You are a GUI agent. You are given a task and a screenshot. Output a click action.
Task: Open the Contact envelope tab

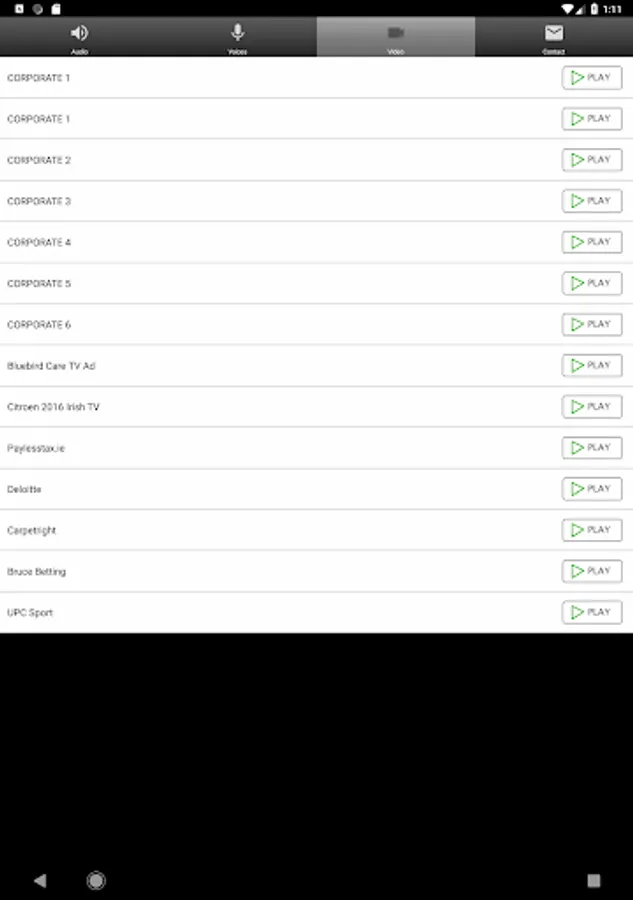click(554, 37)
